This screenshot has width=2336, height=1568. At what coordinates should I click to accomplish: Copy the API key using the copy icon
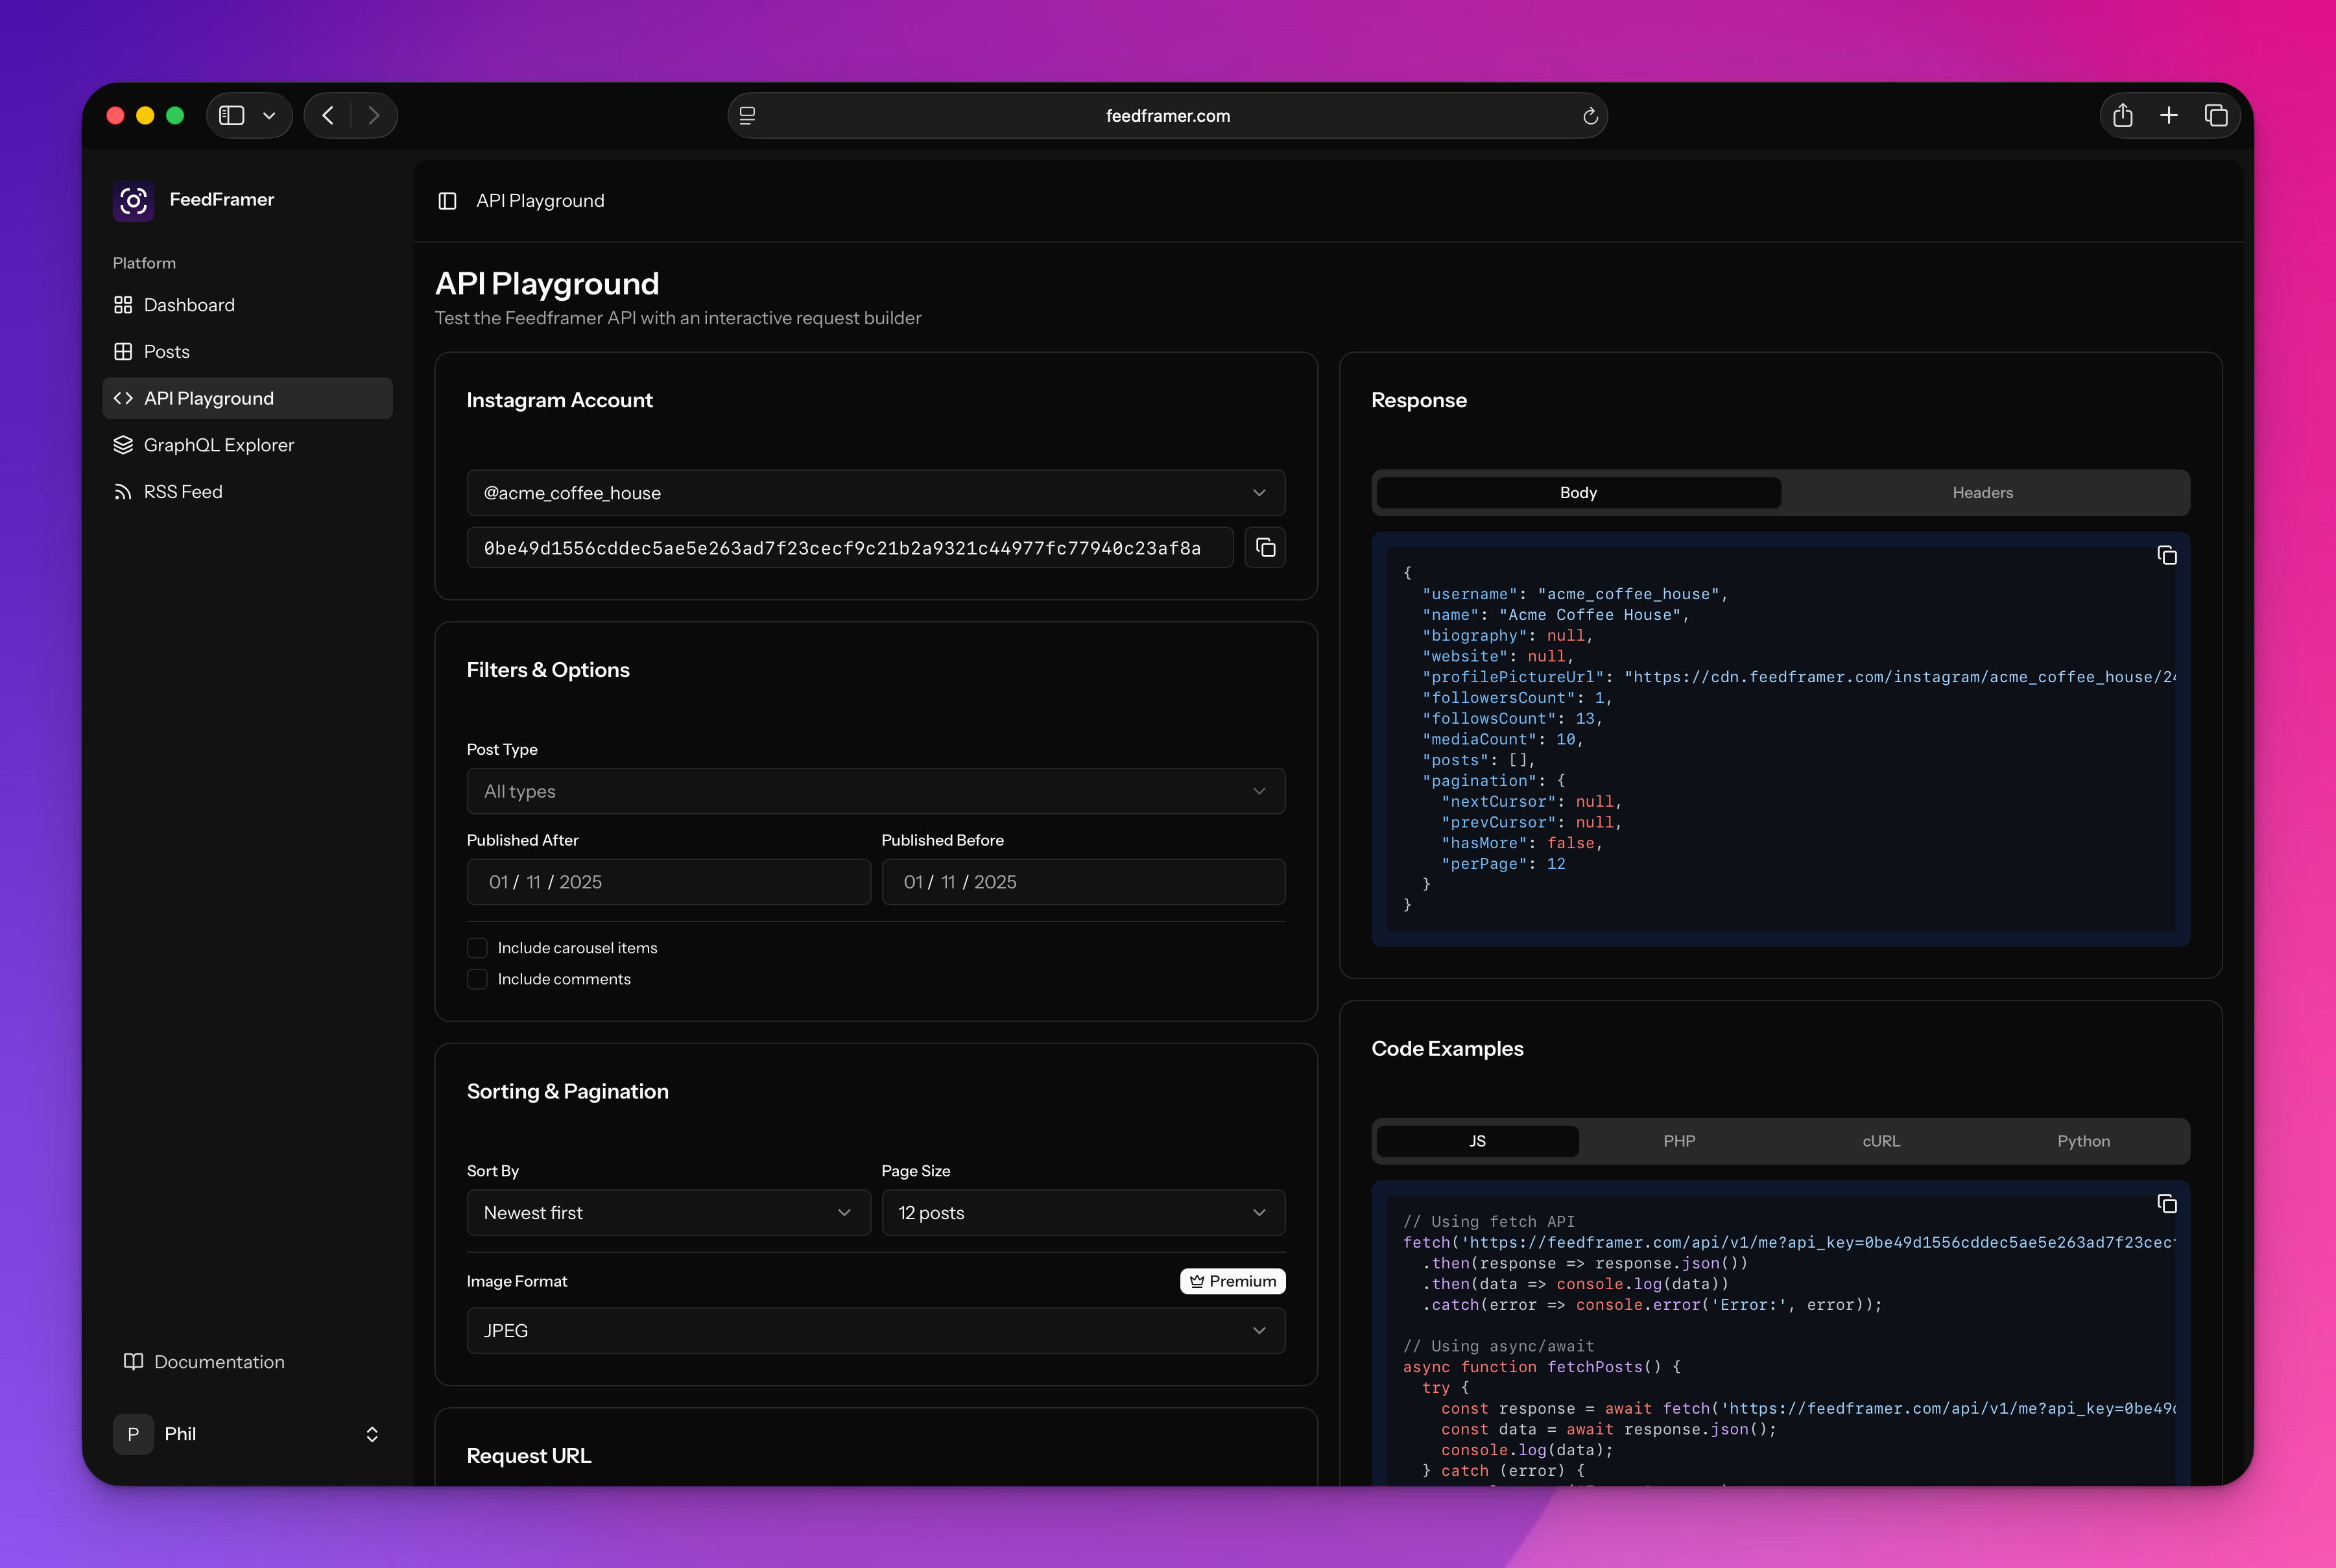(x=1264, y=547)
